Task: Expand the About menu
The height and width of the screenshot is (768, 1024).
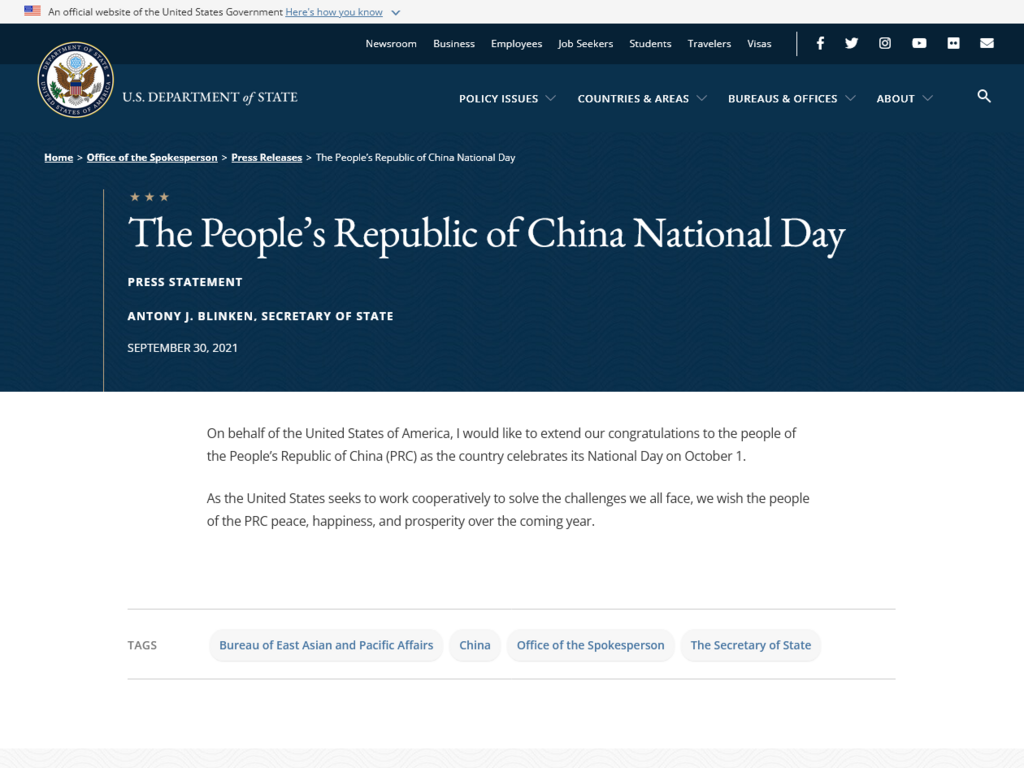Action: click(x=904, y=99)
